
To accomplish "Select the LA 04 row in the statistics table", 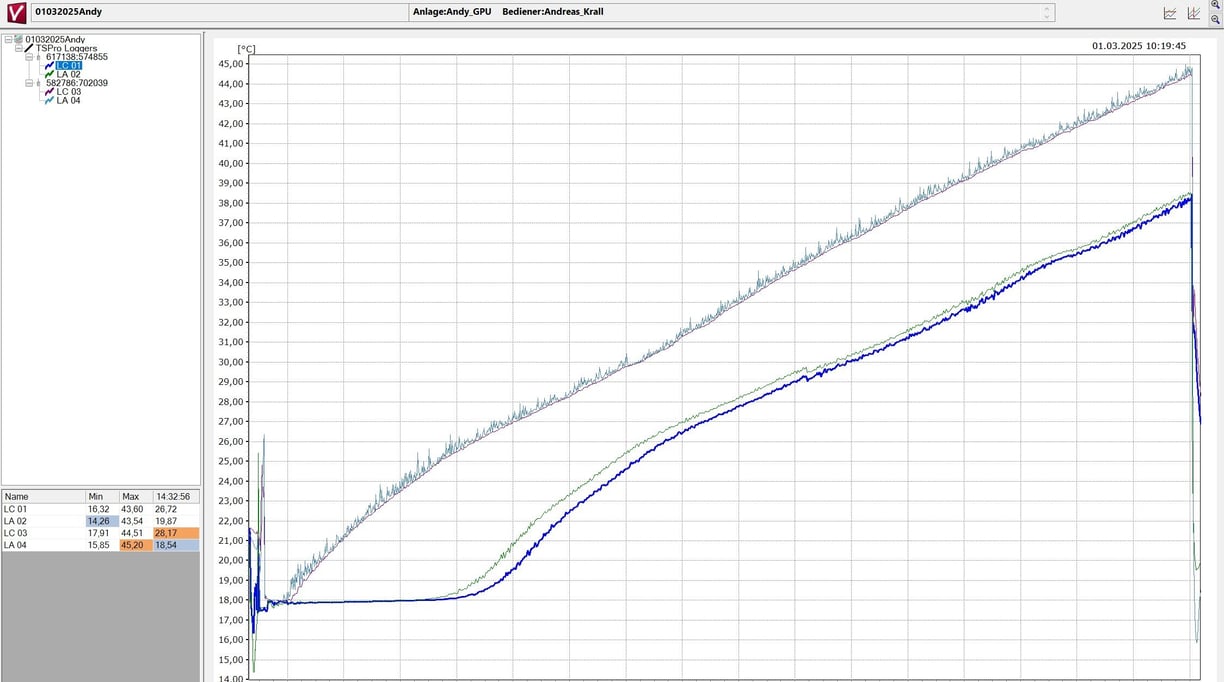I will tap(100, 545).
